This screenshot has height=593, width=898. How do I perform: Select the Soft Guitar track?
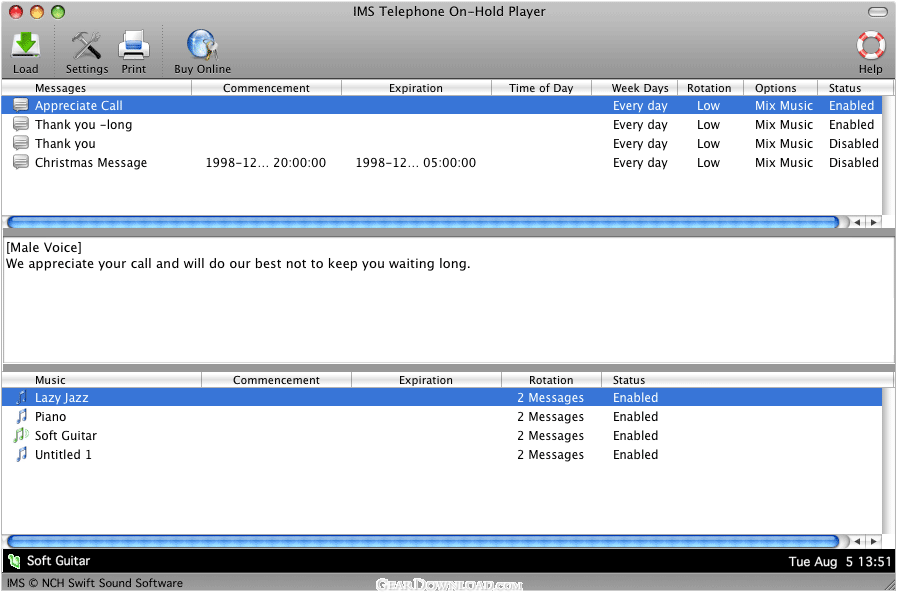(442, 435)
